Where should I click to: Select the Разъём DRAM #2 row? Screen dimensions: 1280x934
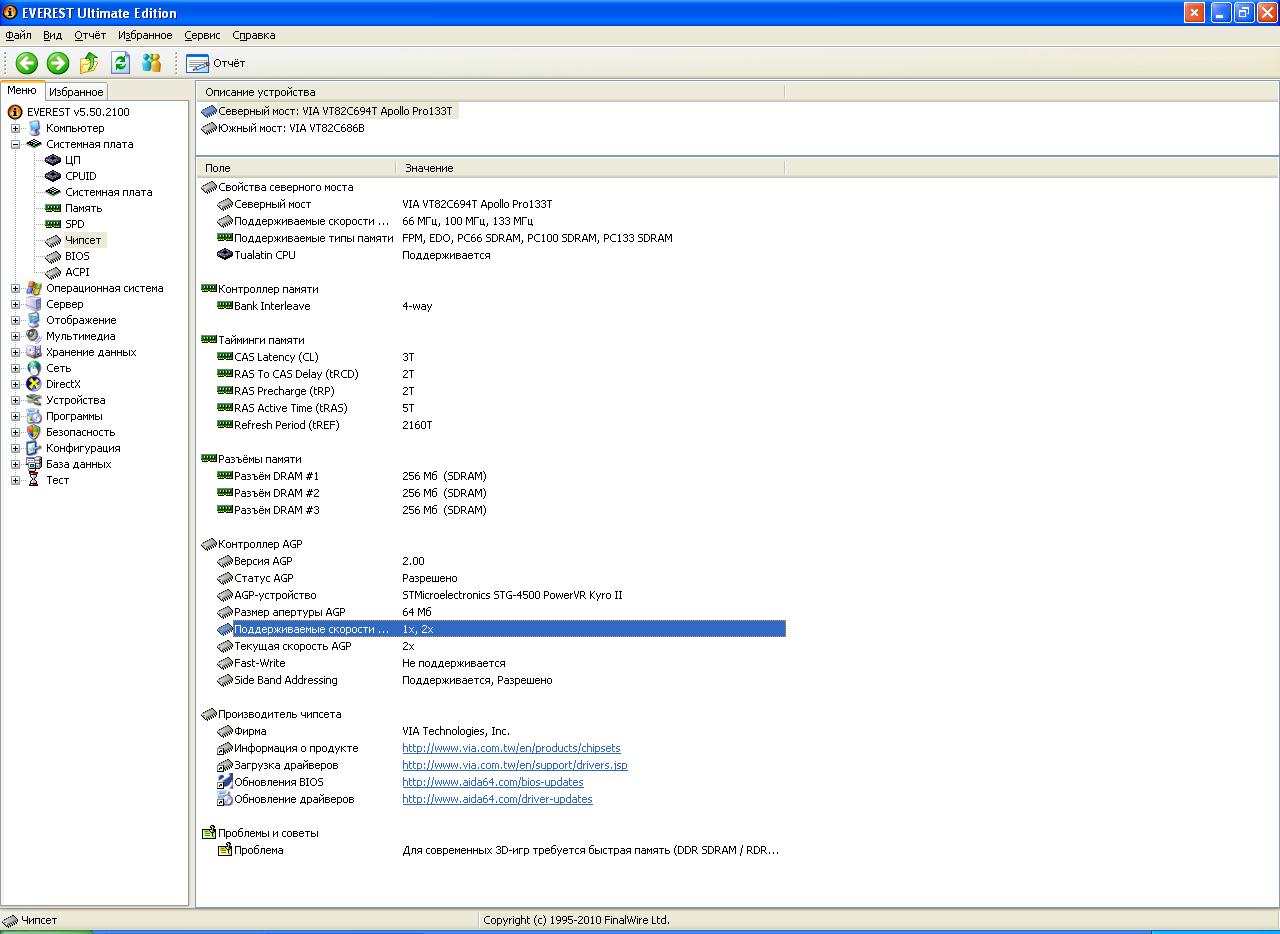(491, 493)
